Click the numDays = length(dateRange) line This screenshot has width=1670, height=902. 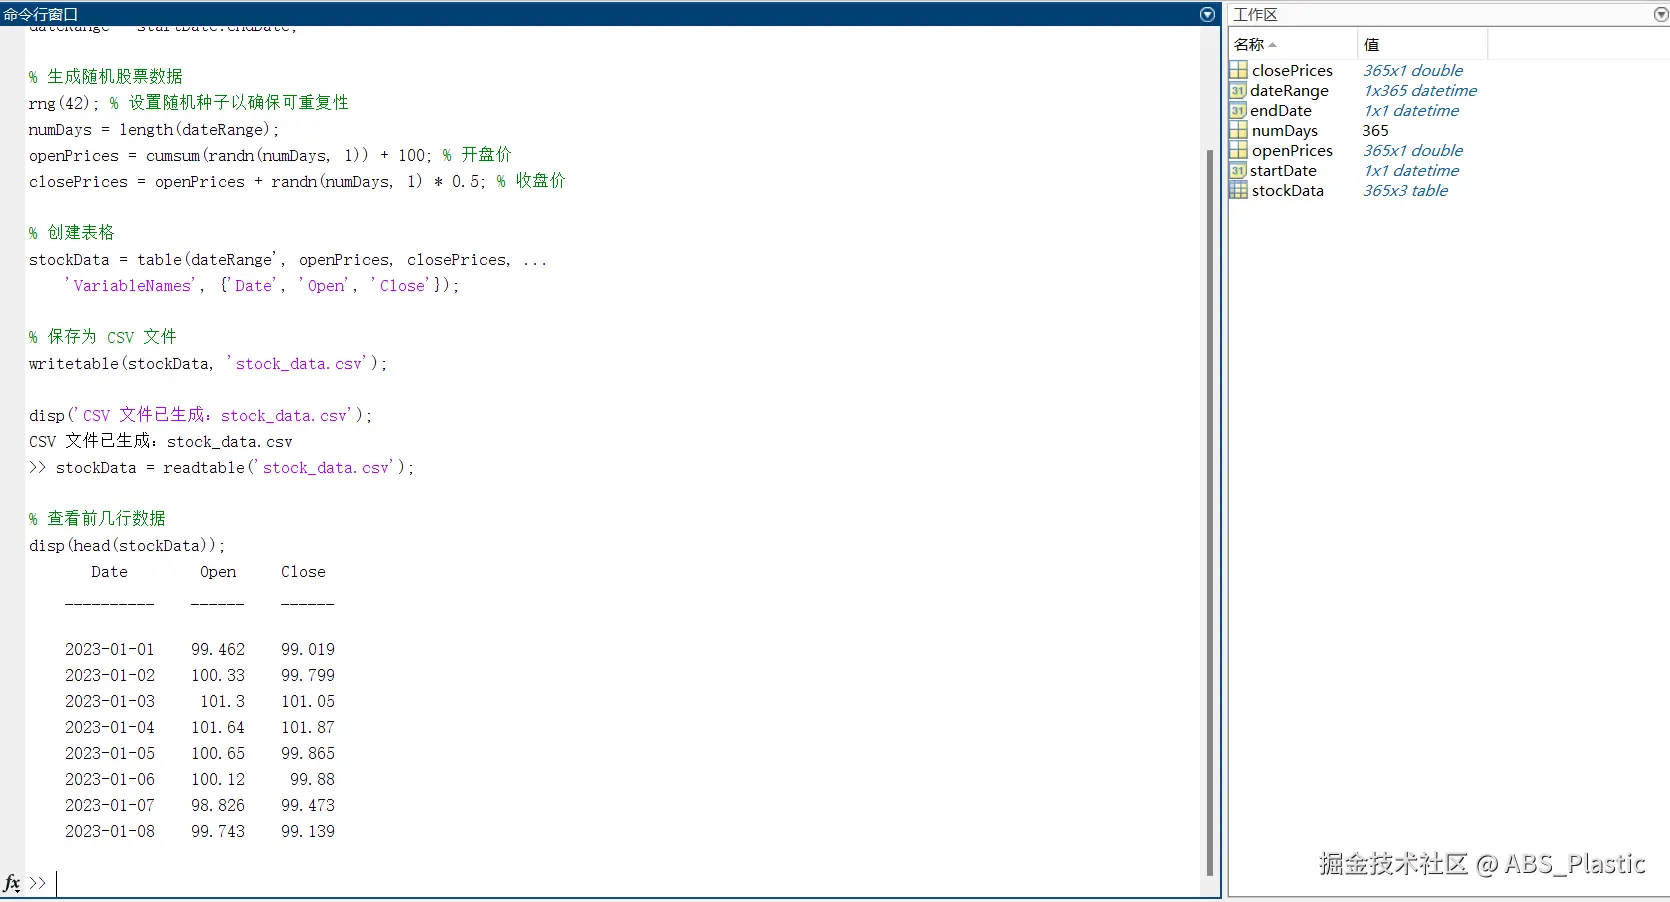click(154, 129)
